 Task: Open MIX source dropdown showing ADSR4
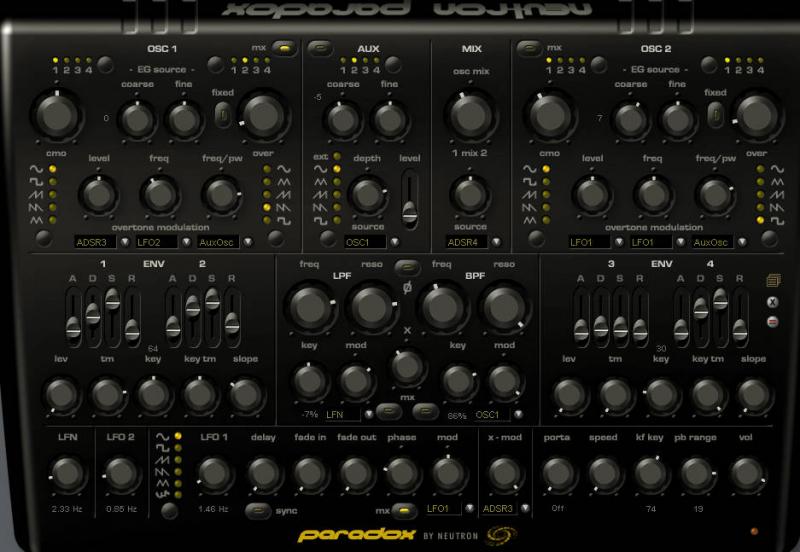click(496, 242)
